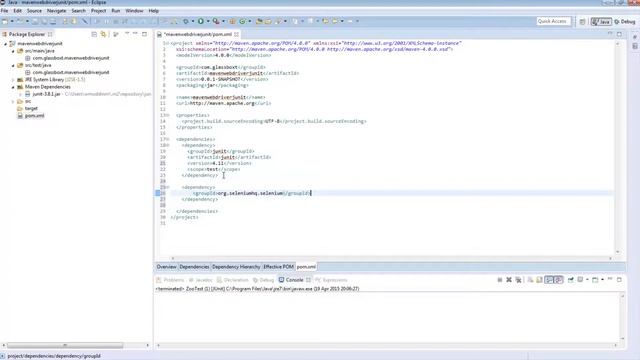This screenshot has height=360, width=640.
Task: Close the pom.xml editor tab
Action: [x=236, y=34]
